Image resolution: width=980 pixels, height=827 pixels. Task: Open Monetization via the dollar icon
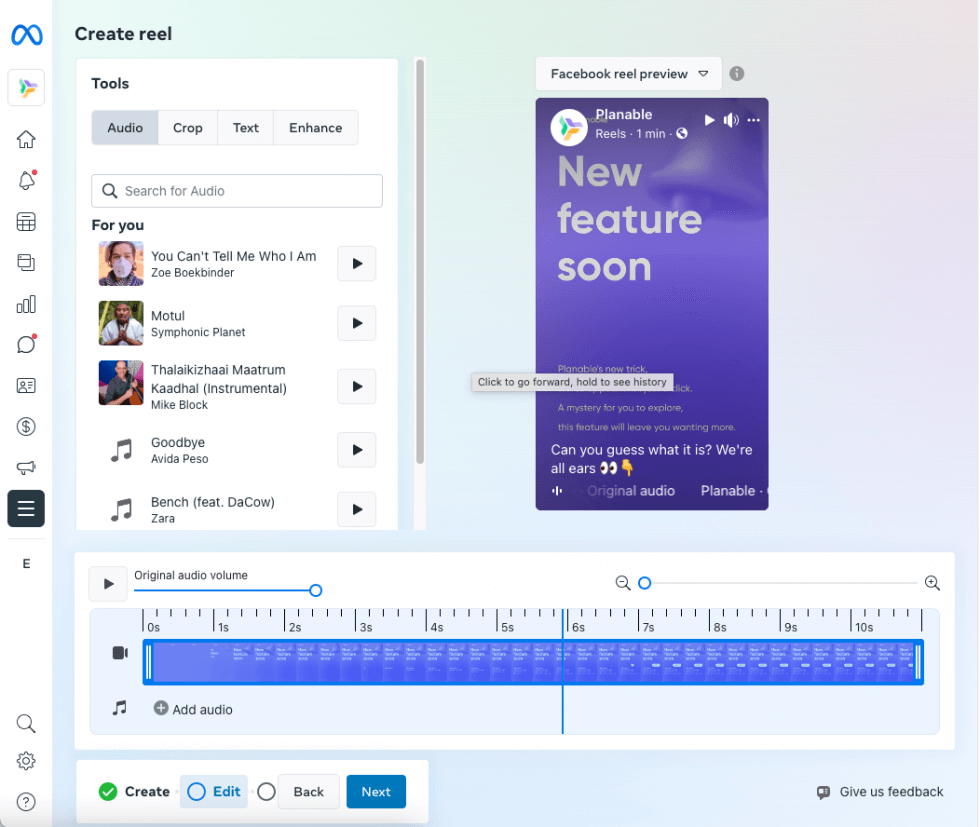click(x=26, y=426)
